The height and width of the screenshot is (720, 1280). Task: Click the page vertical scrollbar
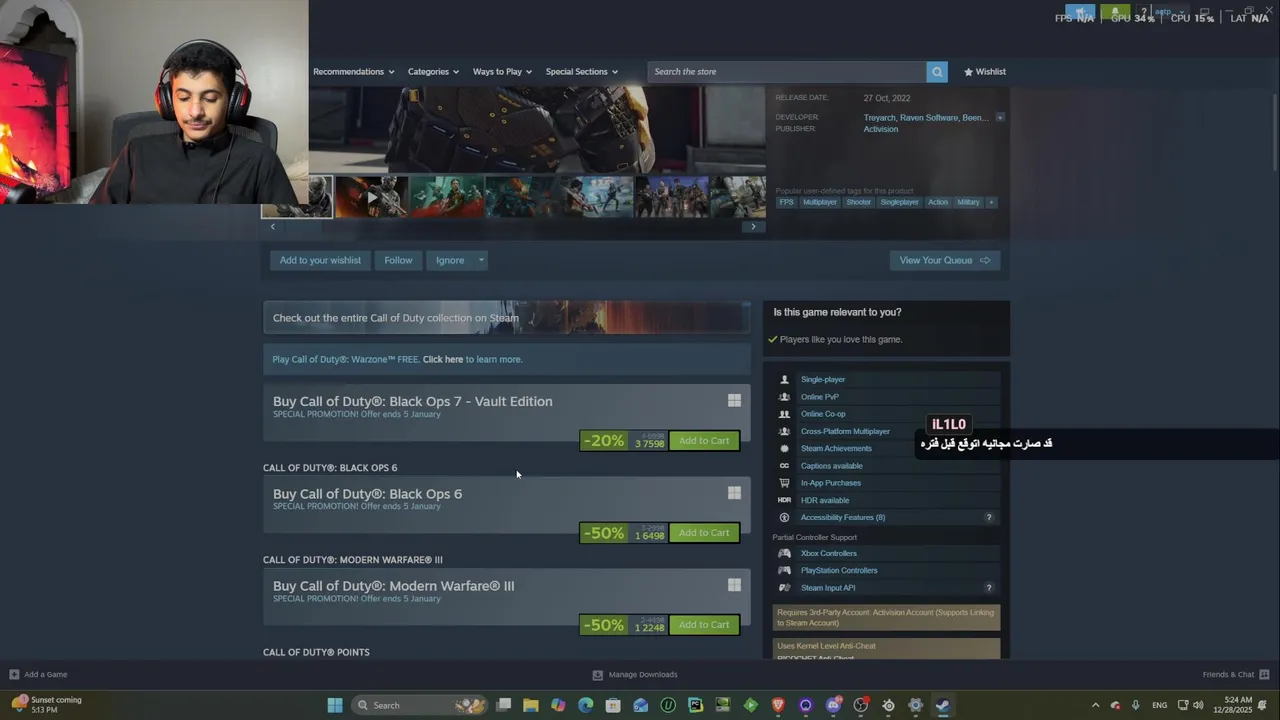(x=1273, y=130)
